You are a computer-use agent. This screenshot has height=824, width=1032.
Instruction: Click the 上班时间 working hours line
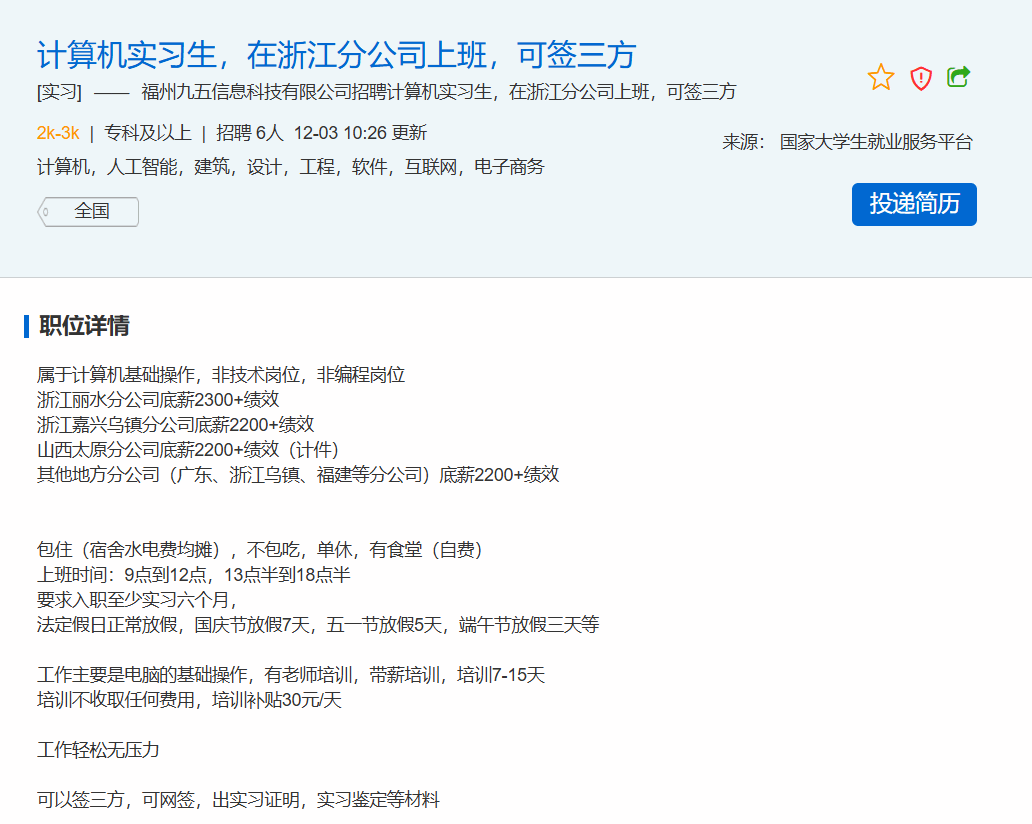pos(193,575)
